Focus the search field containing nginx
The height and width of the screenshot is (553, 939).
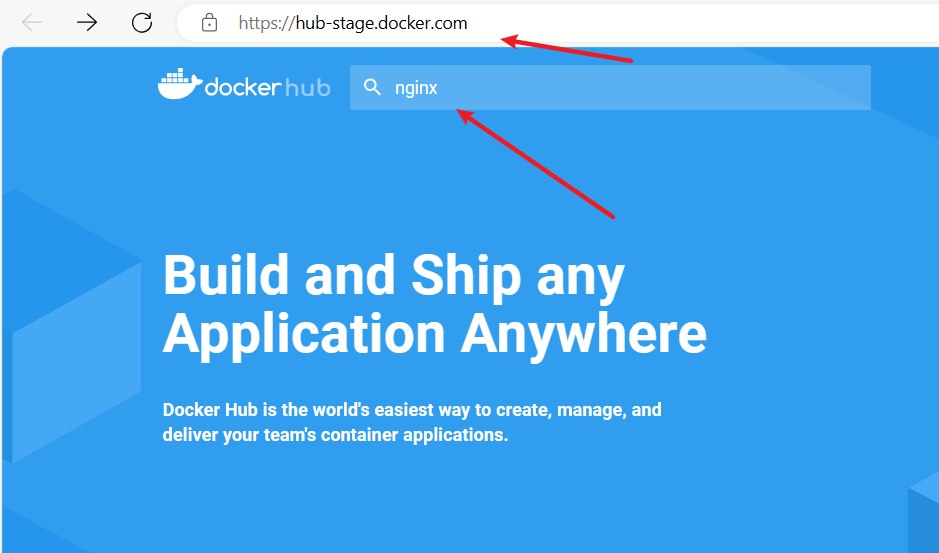pos(610,87)
